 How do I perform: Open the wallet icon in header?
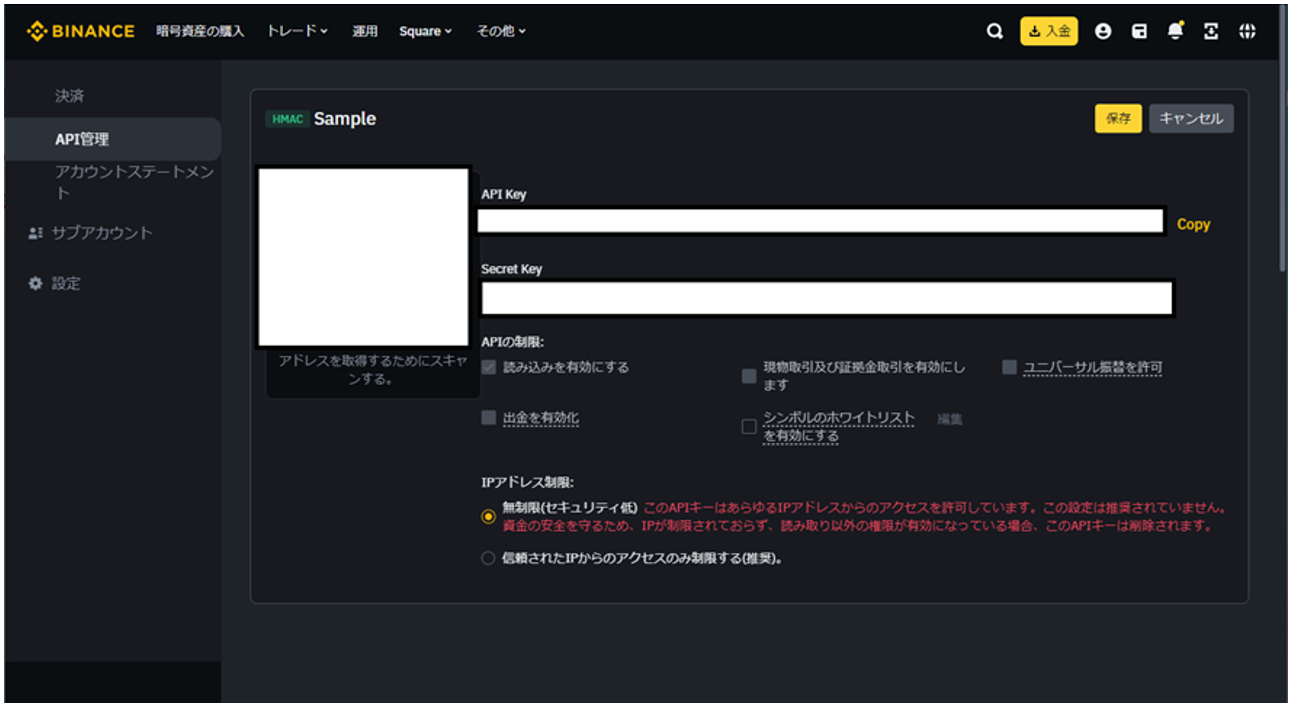(1139, 31)
